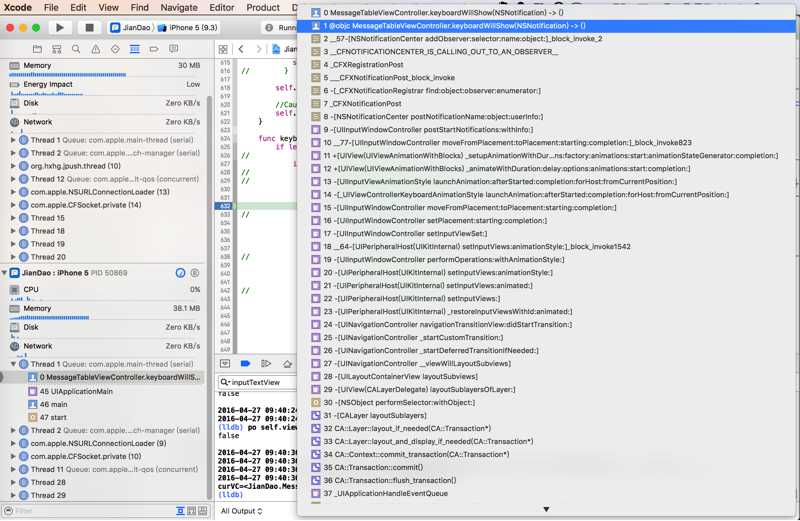Click the breakpoint gutter at line 632
Viewport: 800px width, 521px height.
[225, 206]
